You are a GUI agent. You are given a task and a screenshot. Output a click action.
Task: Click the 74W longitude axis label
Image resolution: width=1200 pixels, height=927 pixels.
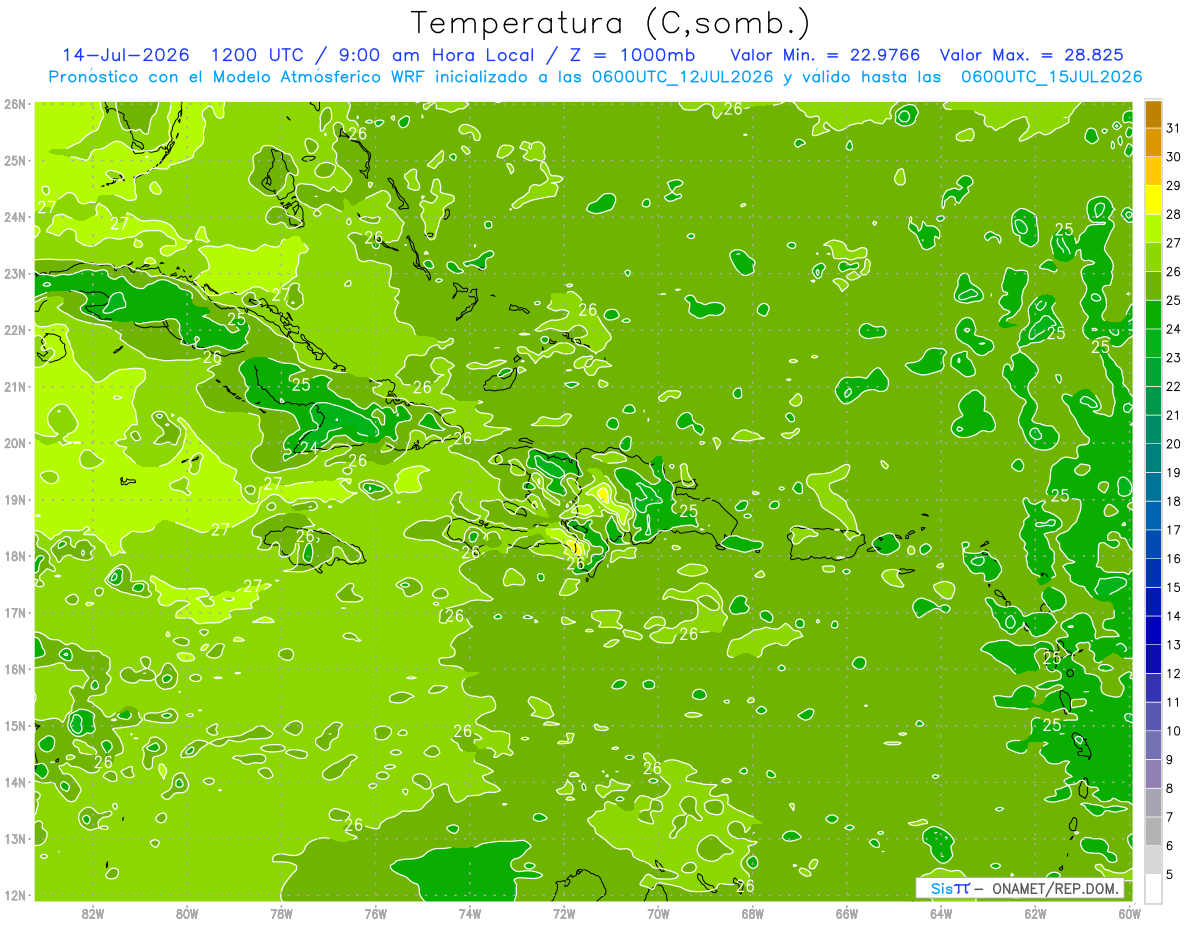469,913
